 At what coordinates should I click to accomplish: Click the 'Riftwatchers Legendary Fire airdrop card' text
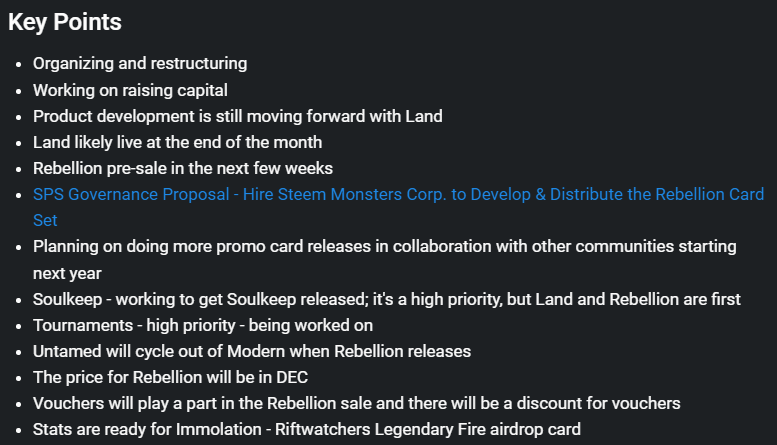tap(428, 429)
